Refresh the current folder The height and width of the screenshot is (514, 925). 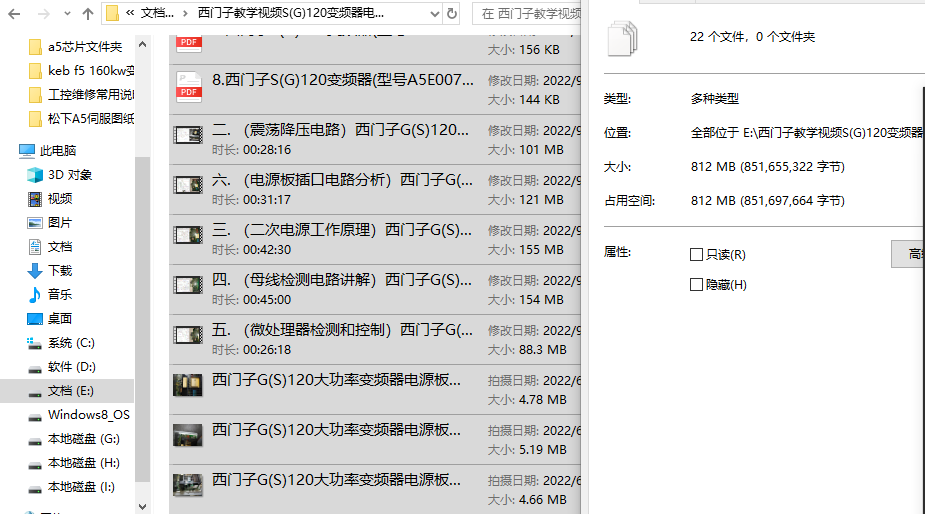(x=452, y=14)
